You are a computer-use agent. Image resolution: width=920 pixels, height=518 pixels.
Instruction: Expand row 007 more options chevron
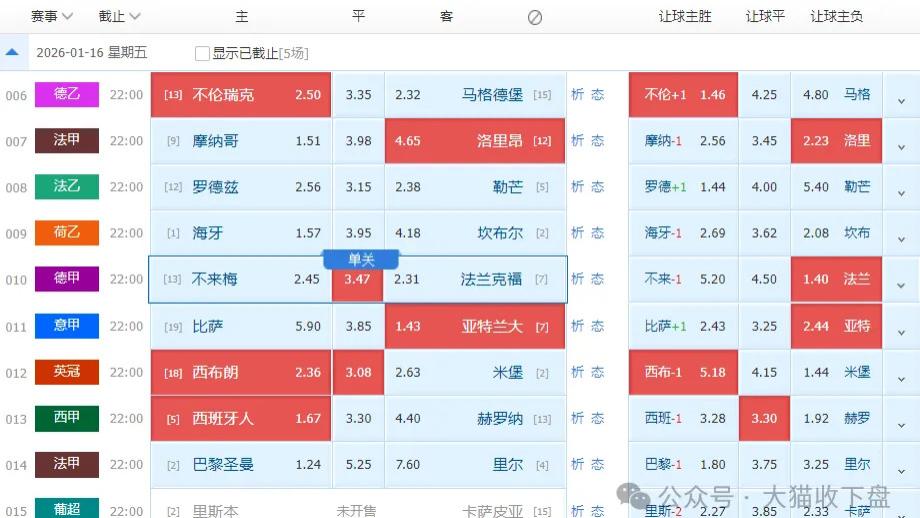coord(901,147)
